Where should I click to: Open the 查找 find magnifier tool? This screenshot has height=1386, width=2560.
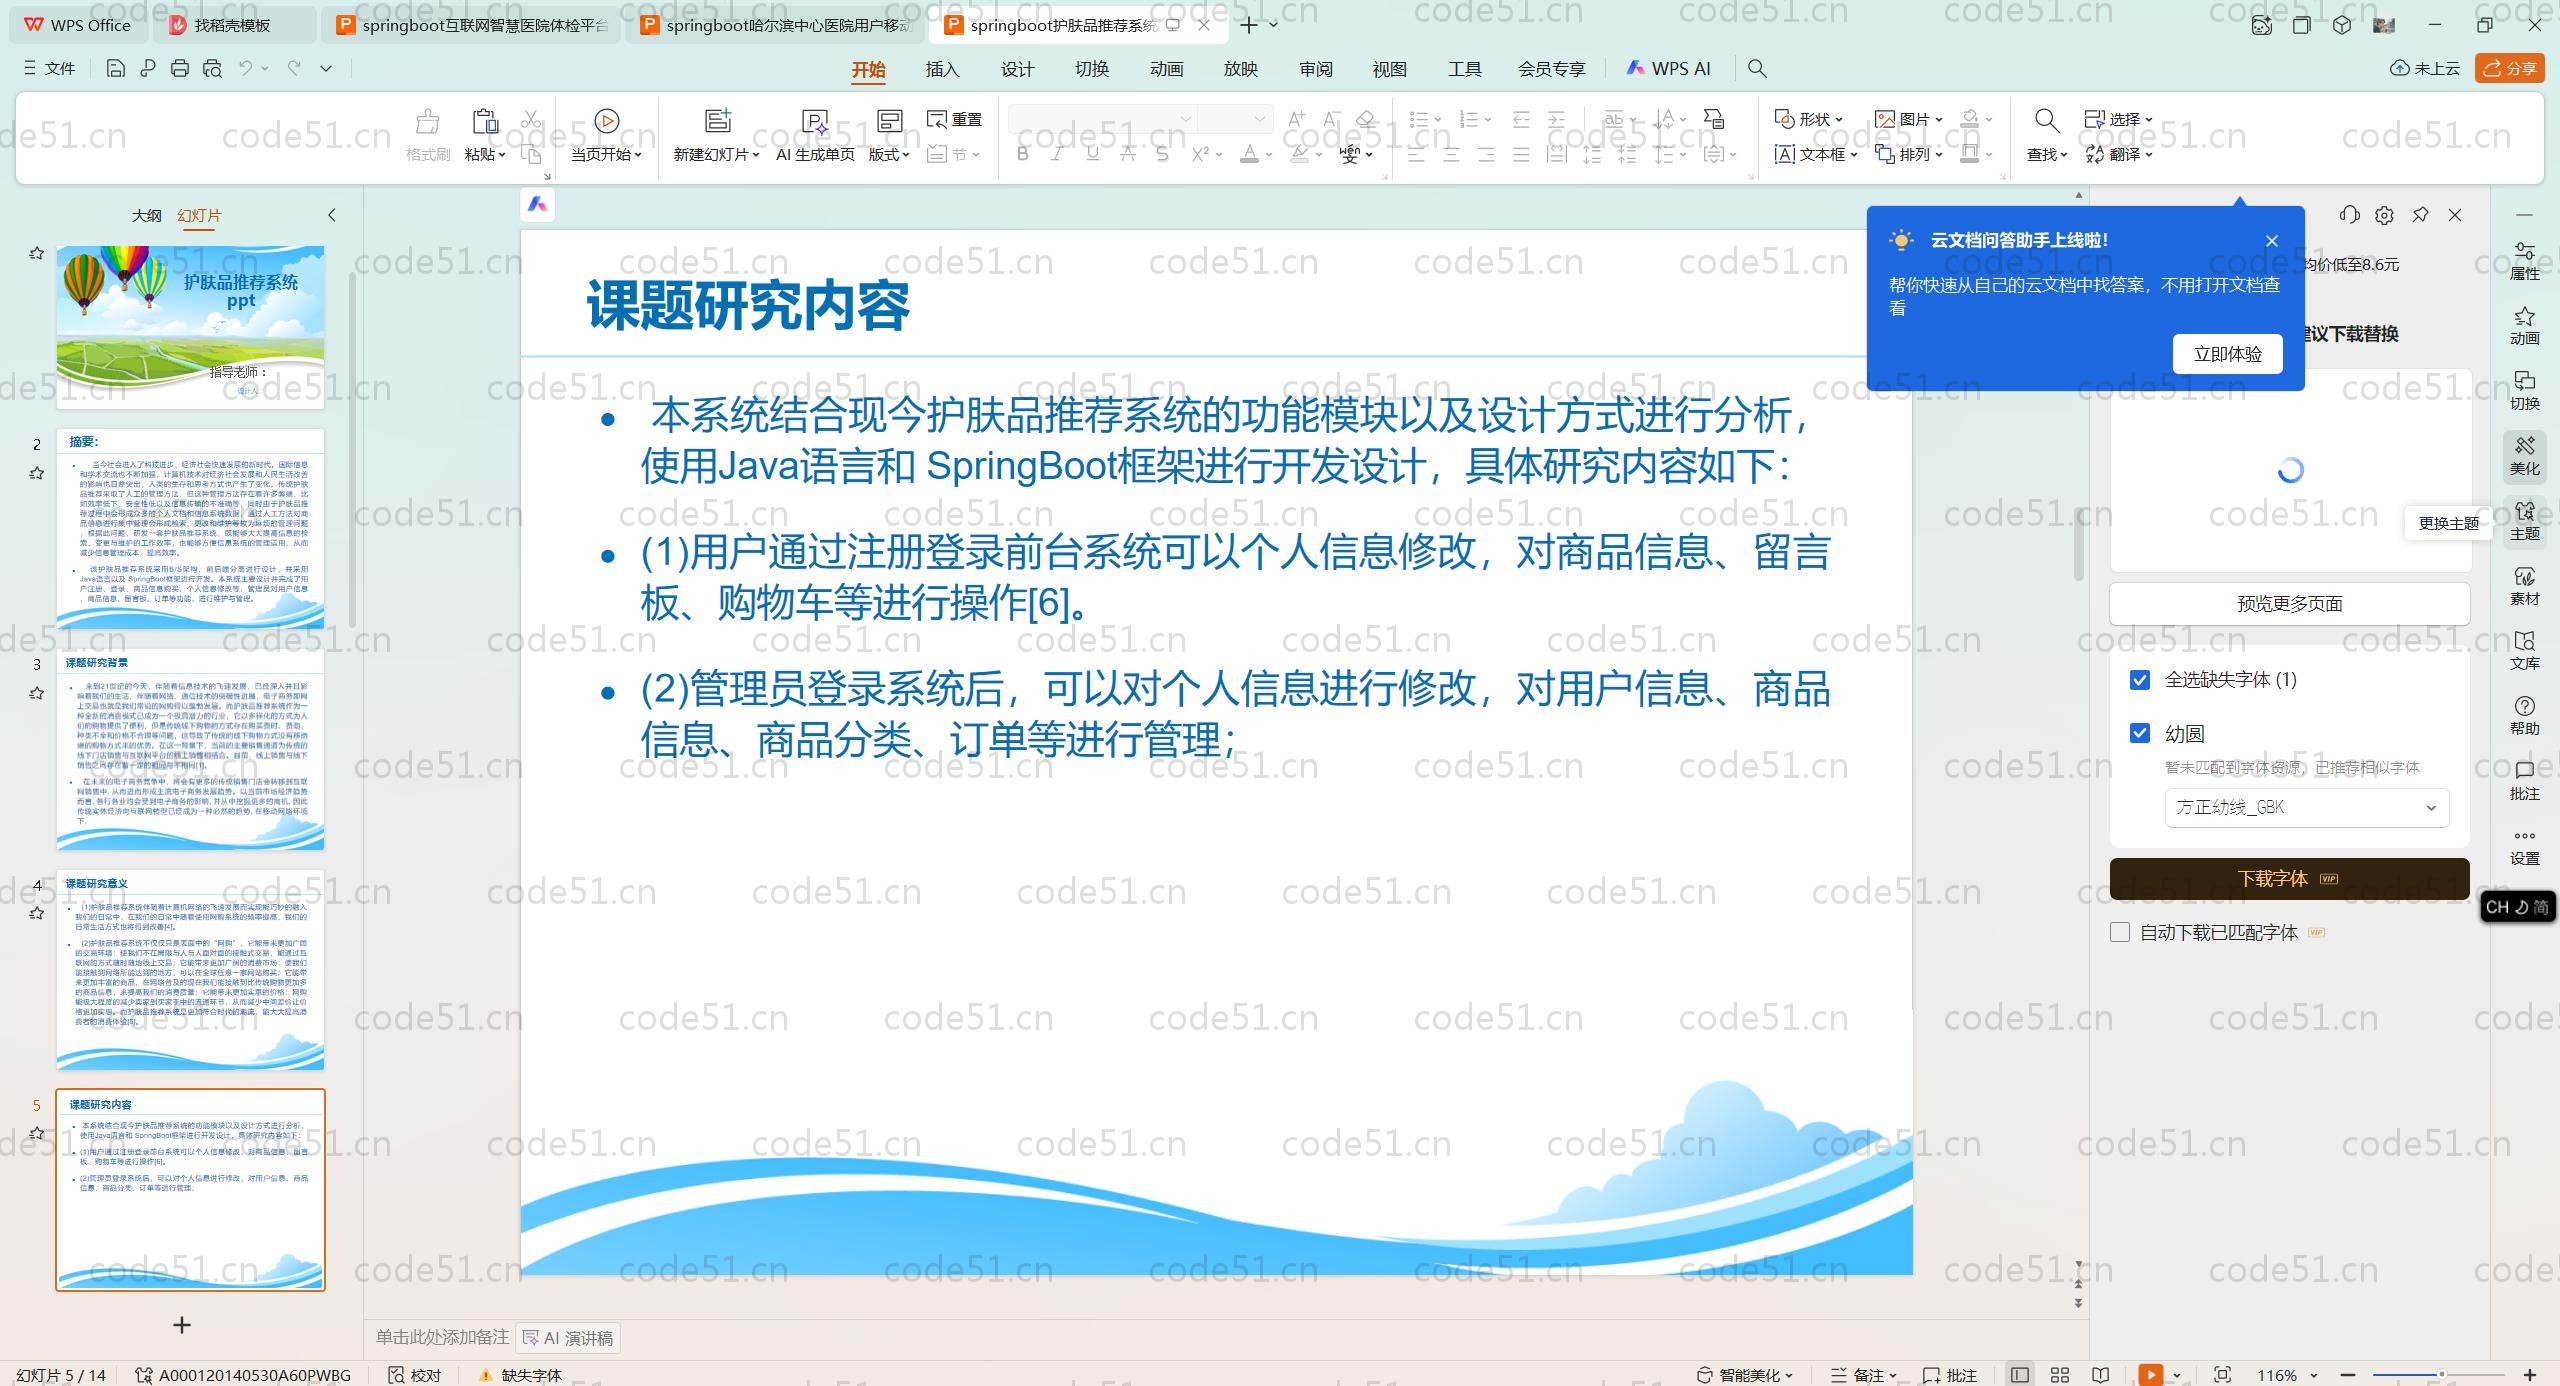point(2046,121)
